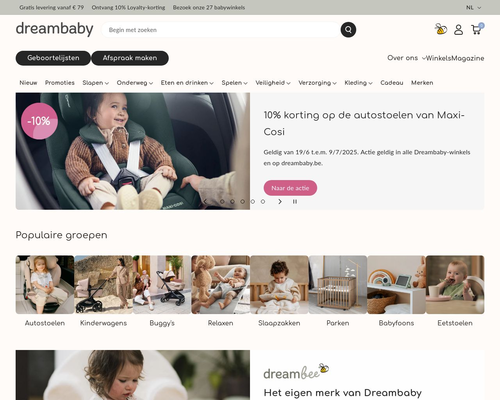500x400 pixels.
Task: Focus the Begin met zoeken search field
Action: [220, 30]
